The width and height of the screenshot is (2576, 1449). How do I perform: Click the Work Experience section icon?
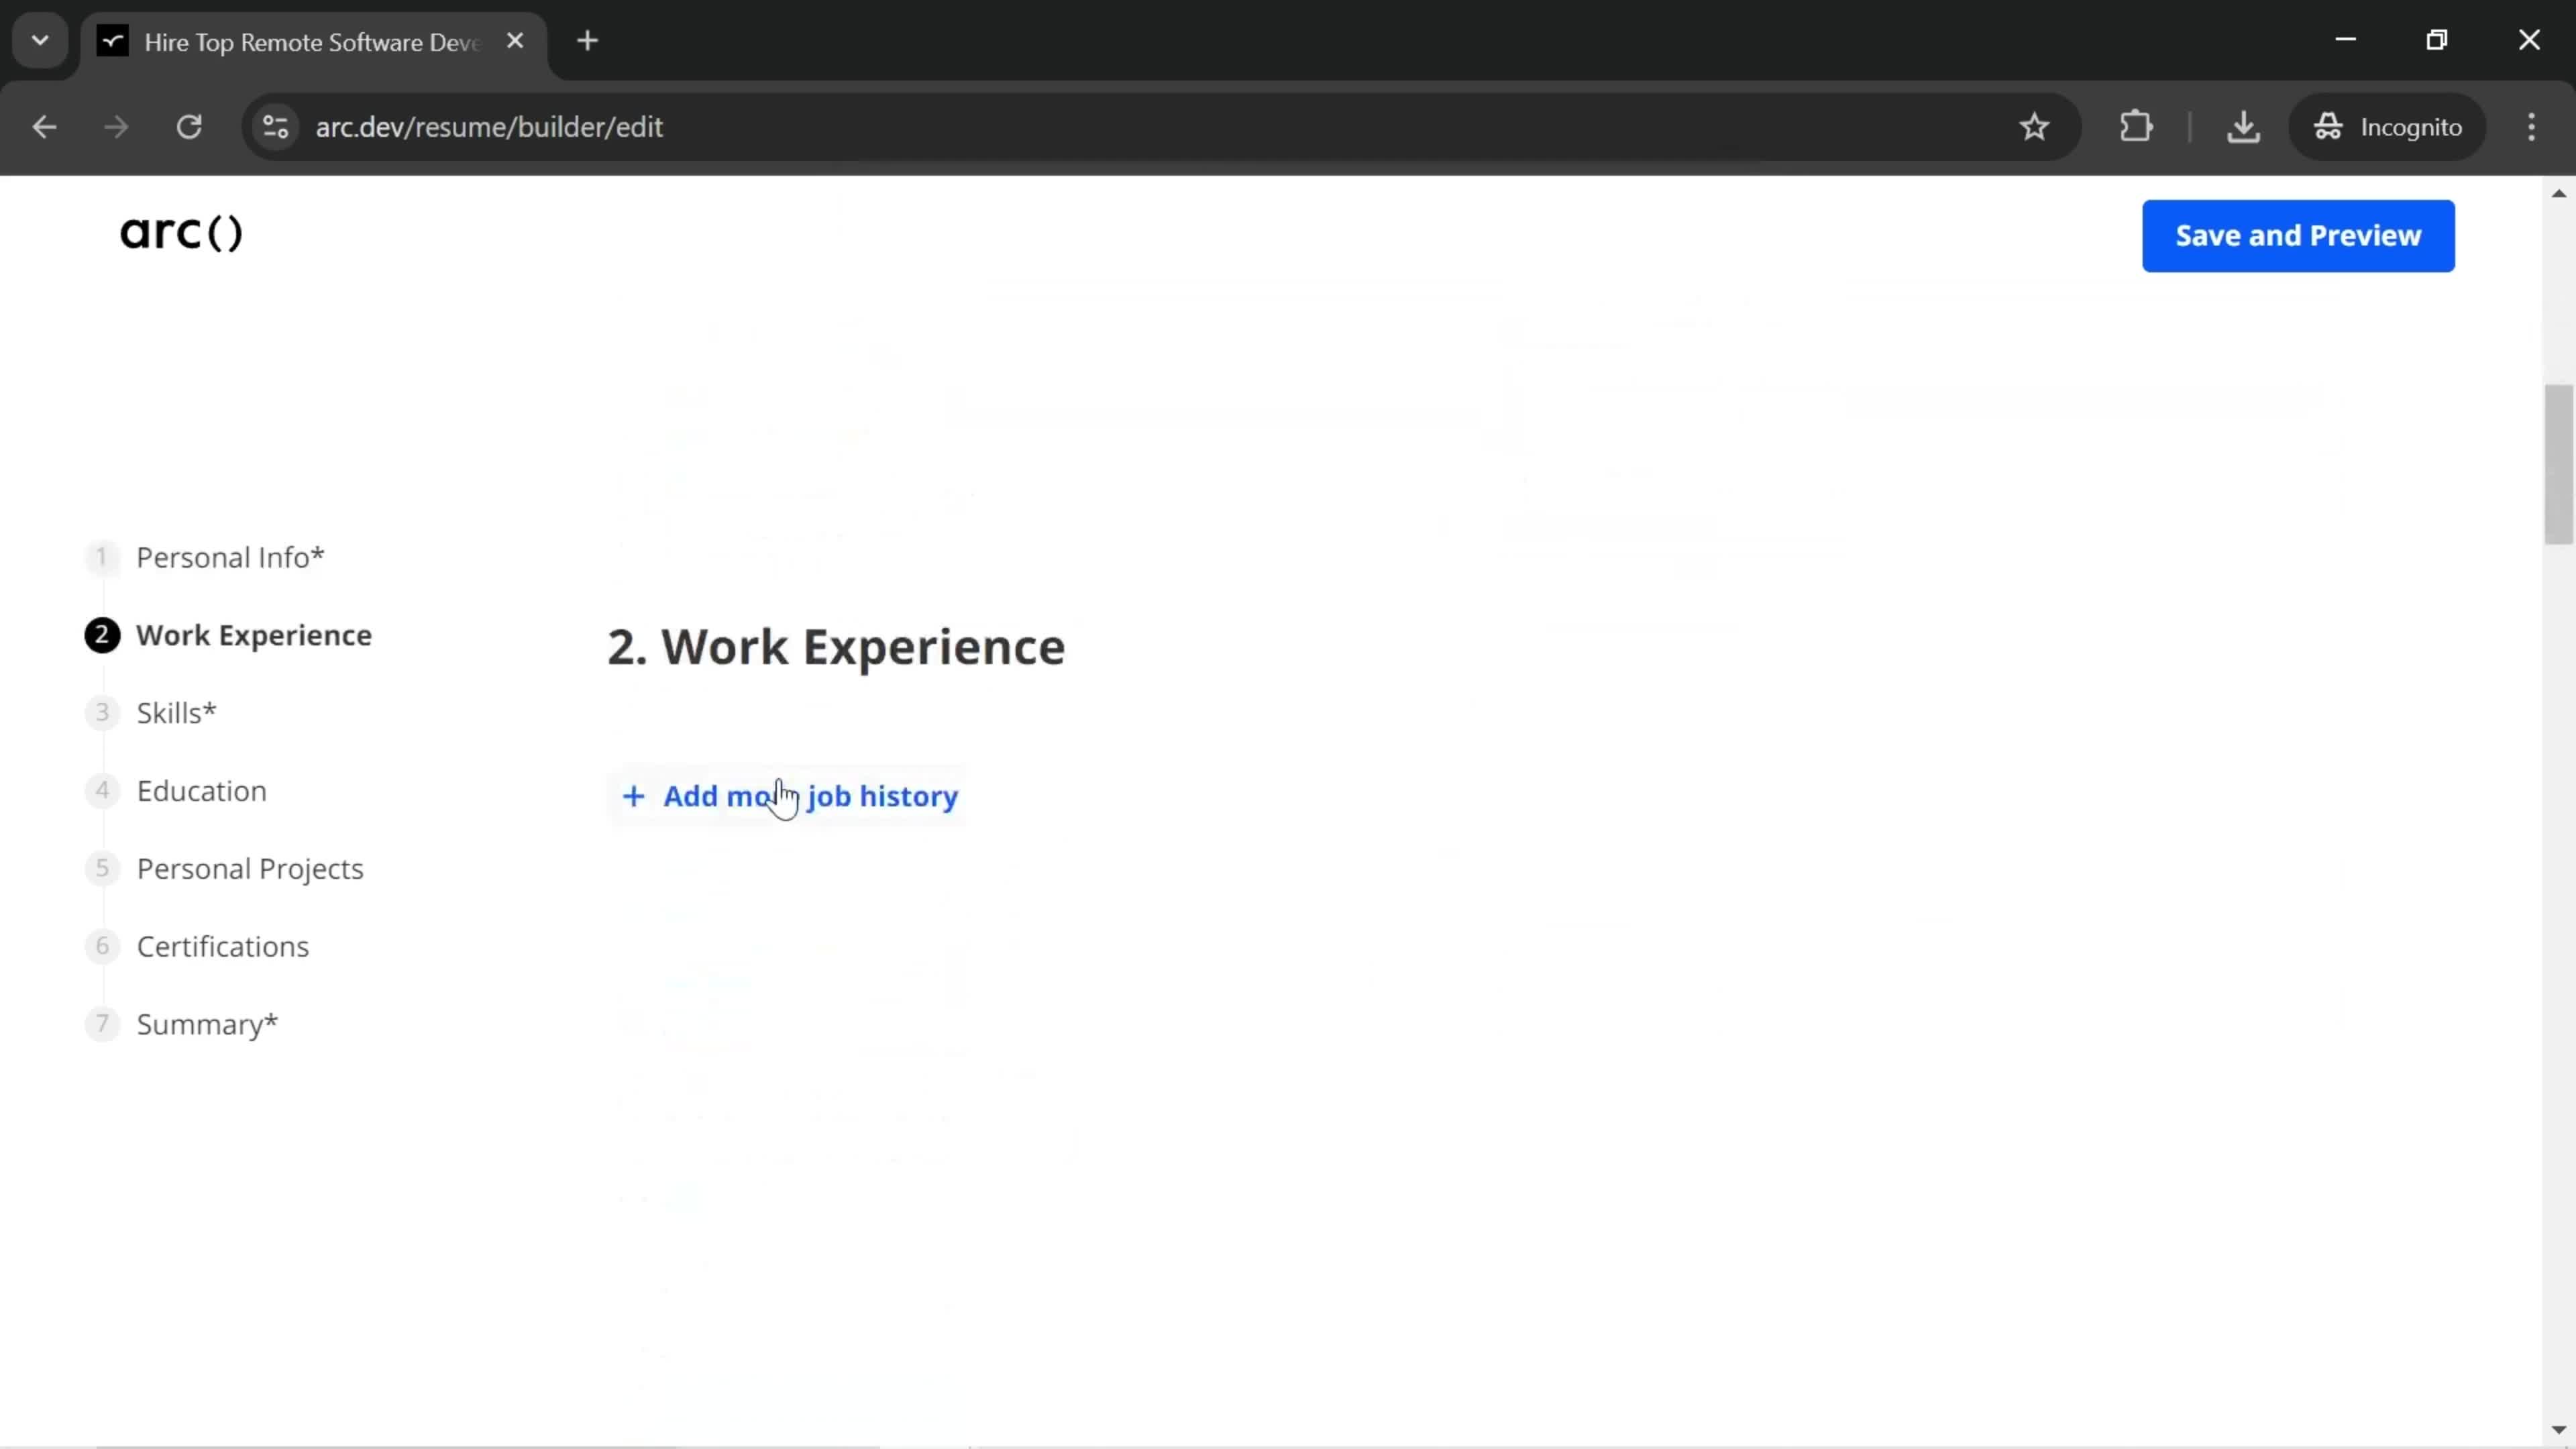click(101, 633)
